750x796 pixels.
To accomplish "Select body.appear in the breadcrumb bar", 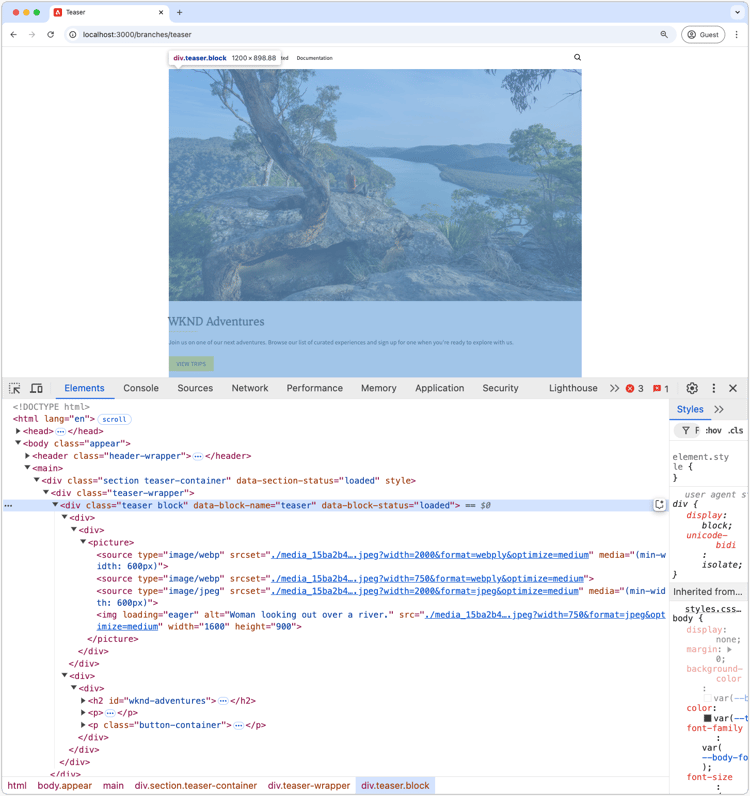I will (x=64, y=785).
